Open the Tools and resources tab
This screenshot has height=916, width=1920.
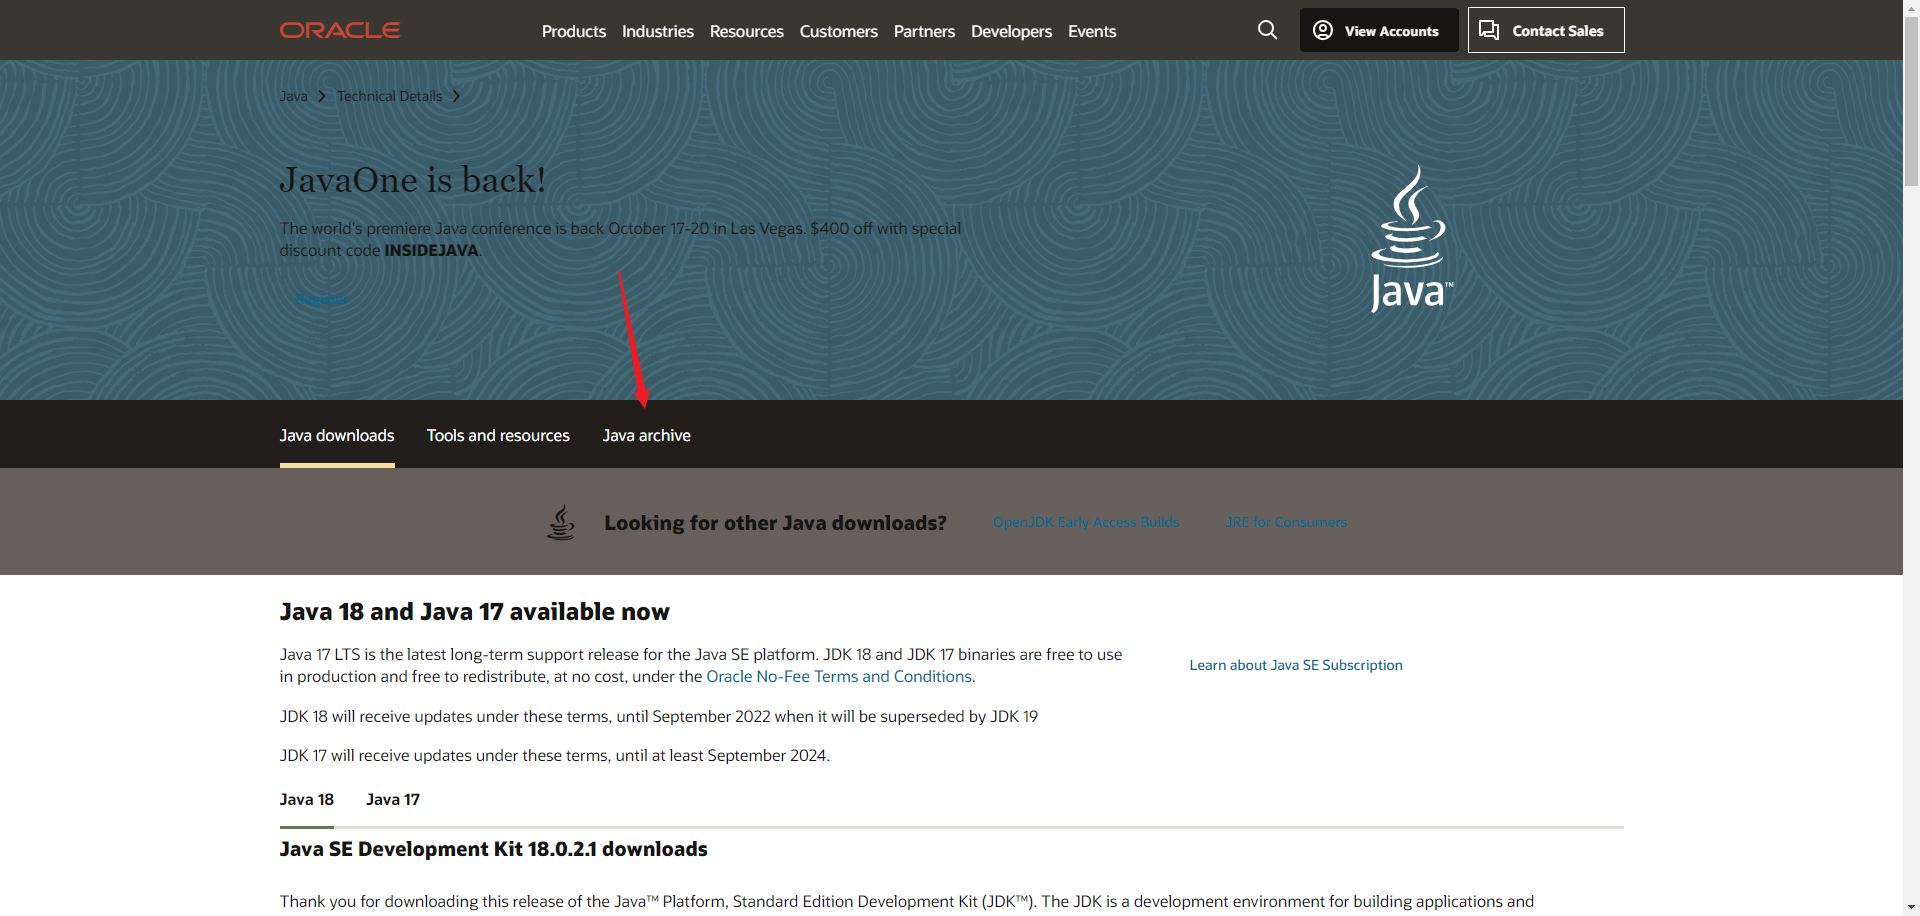coord(497,435)
